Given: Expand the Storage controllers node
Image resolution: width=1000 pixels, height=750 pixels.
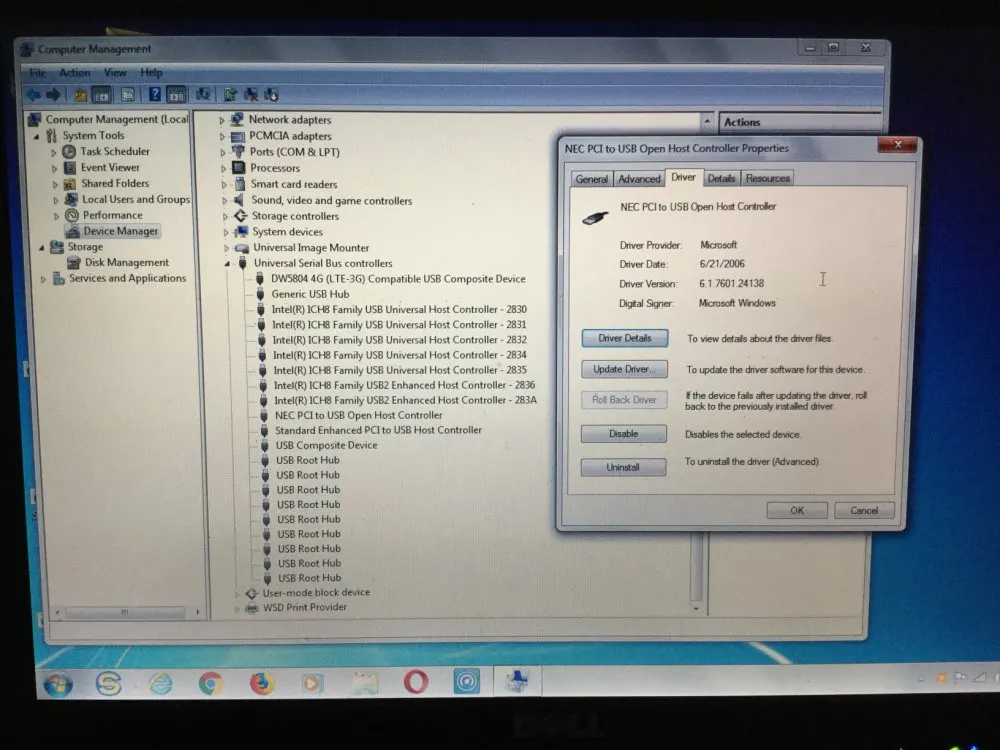Looking at the screenshot, I should click(225, 217).
